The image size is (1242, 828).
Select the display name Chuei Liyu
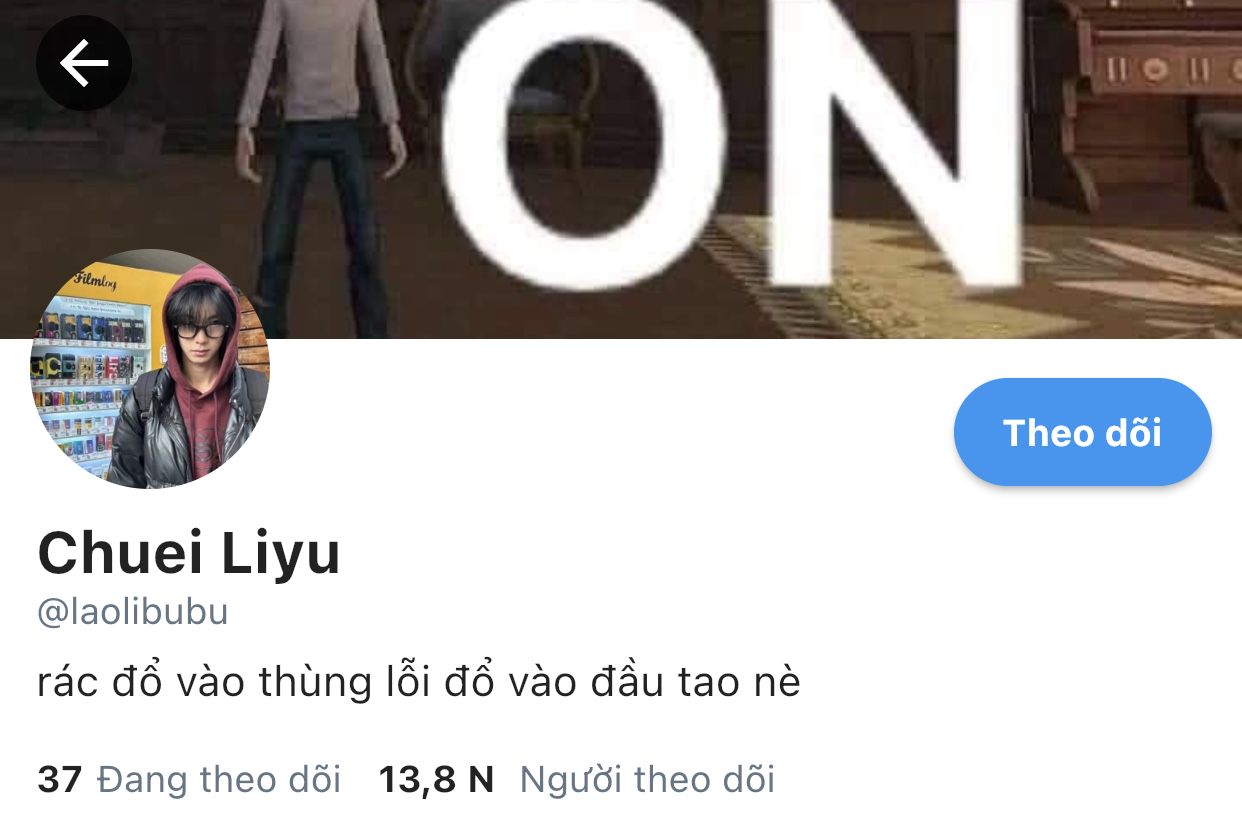click(x=189, y=553)
